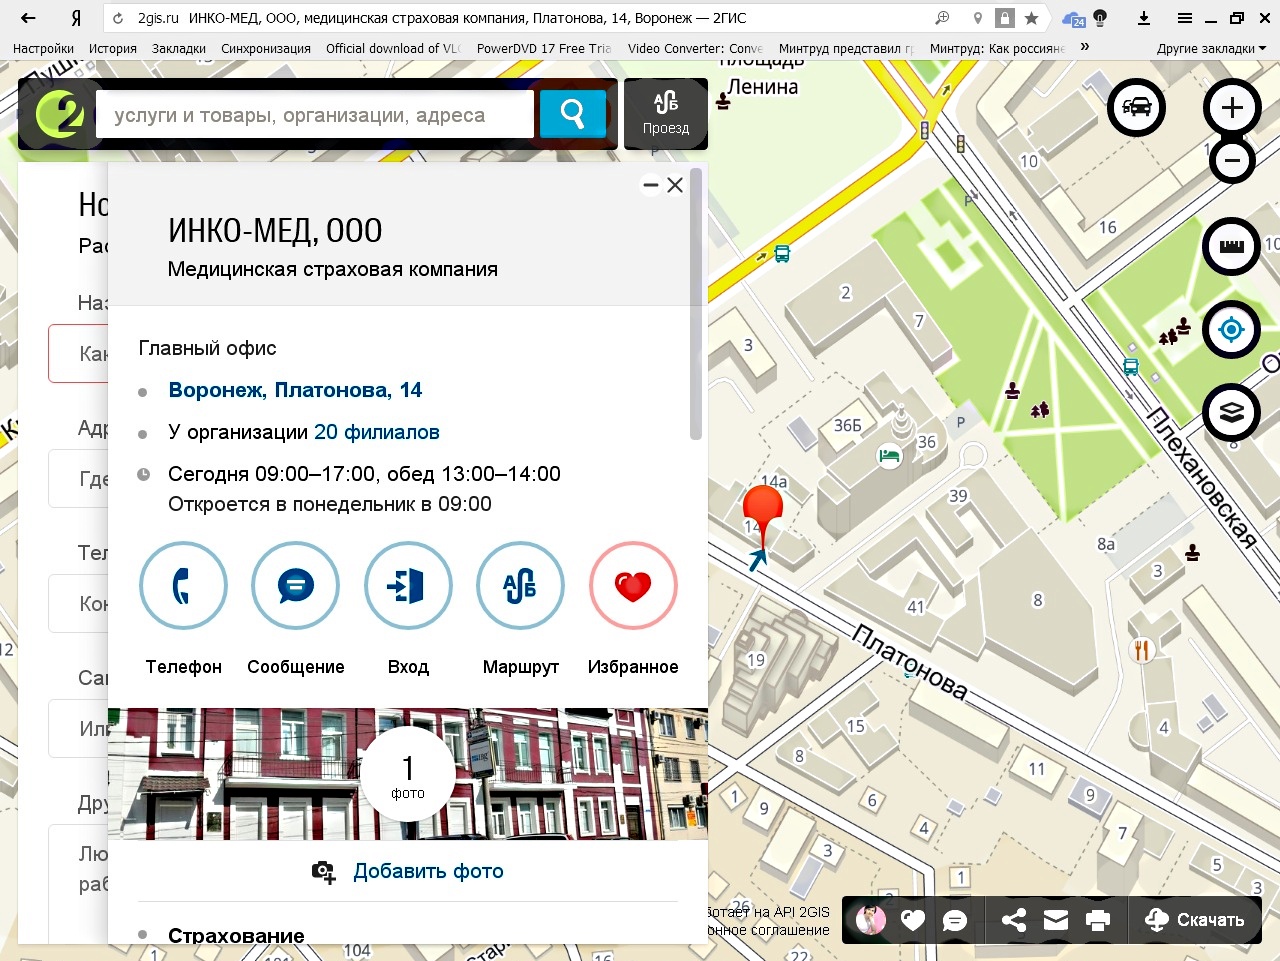The width and height of the screenshot is (1280, 961).
Task: Open the Синхронизация bookmark
Action: tap(266, 48)
